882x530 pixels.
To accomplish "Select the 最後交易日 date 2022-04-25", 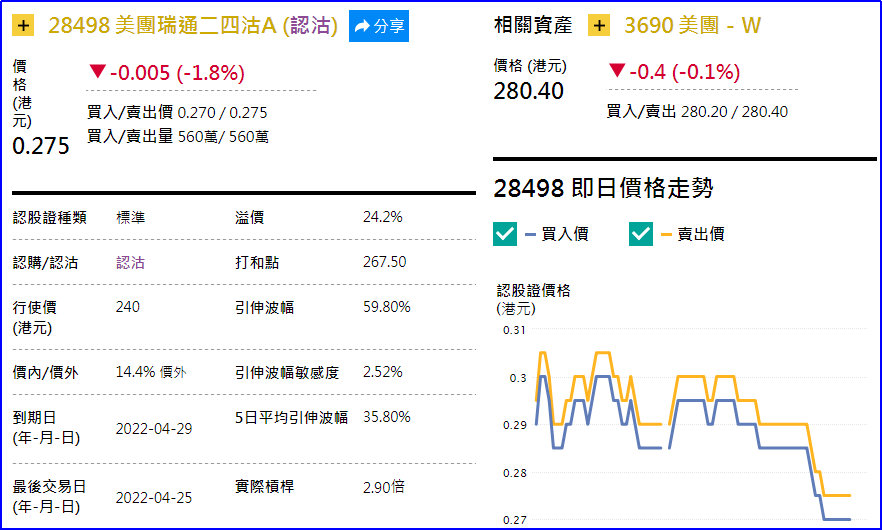I will click(x=154, y=498).
